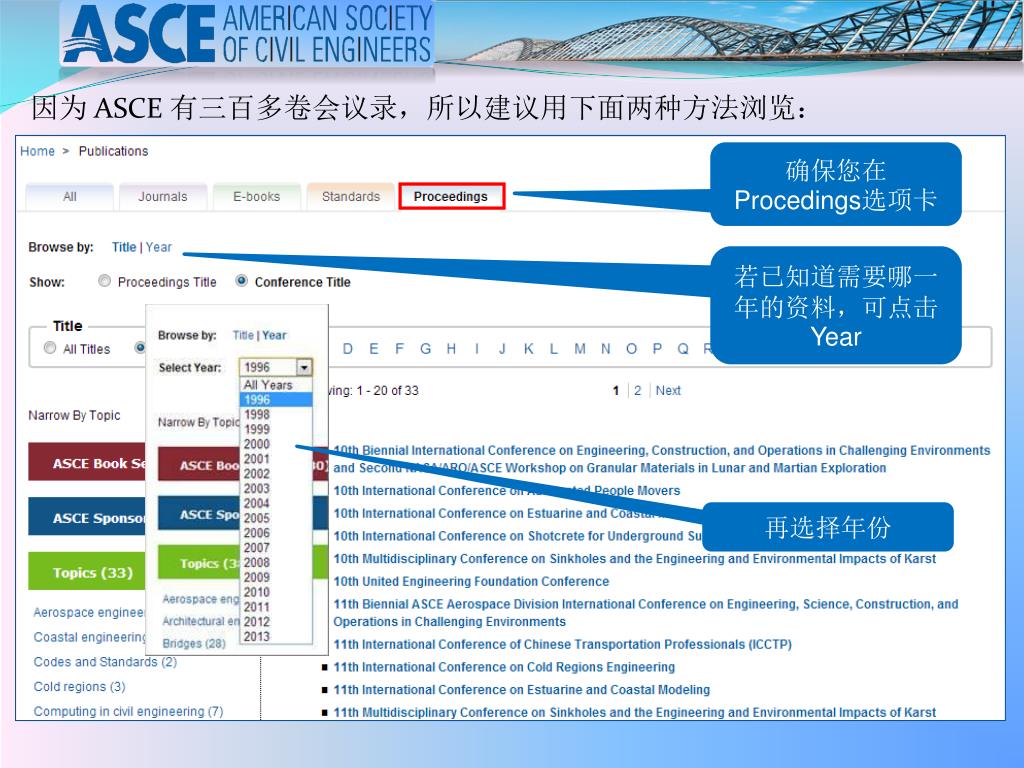This screenshot has width=1024, height=768.
Task: Click Year link inside the popup panel
Action: 275,336
